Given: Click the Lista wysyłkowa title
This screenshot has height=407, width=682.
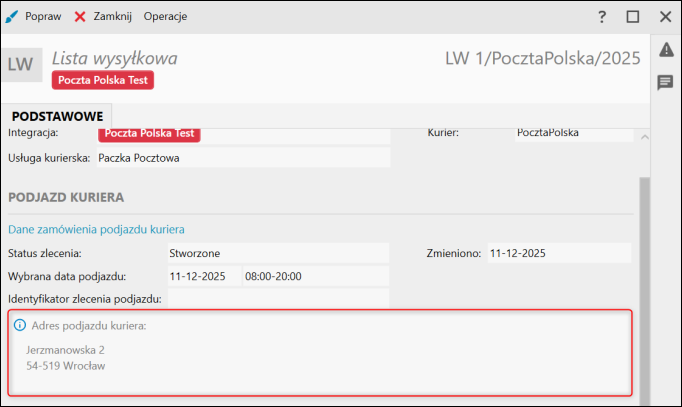Looking at the screenshot, I should point(115,58).
